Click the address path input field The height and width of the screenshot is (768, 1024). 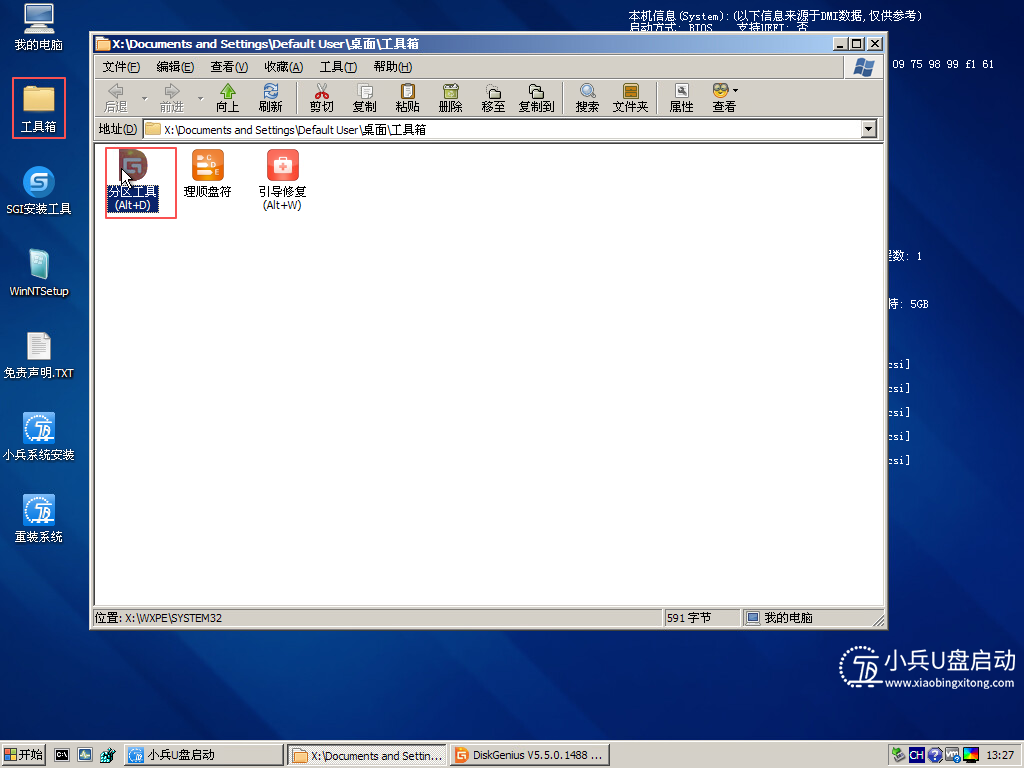coord(500,129)
